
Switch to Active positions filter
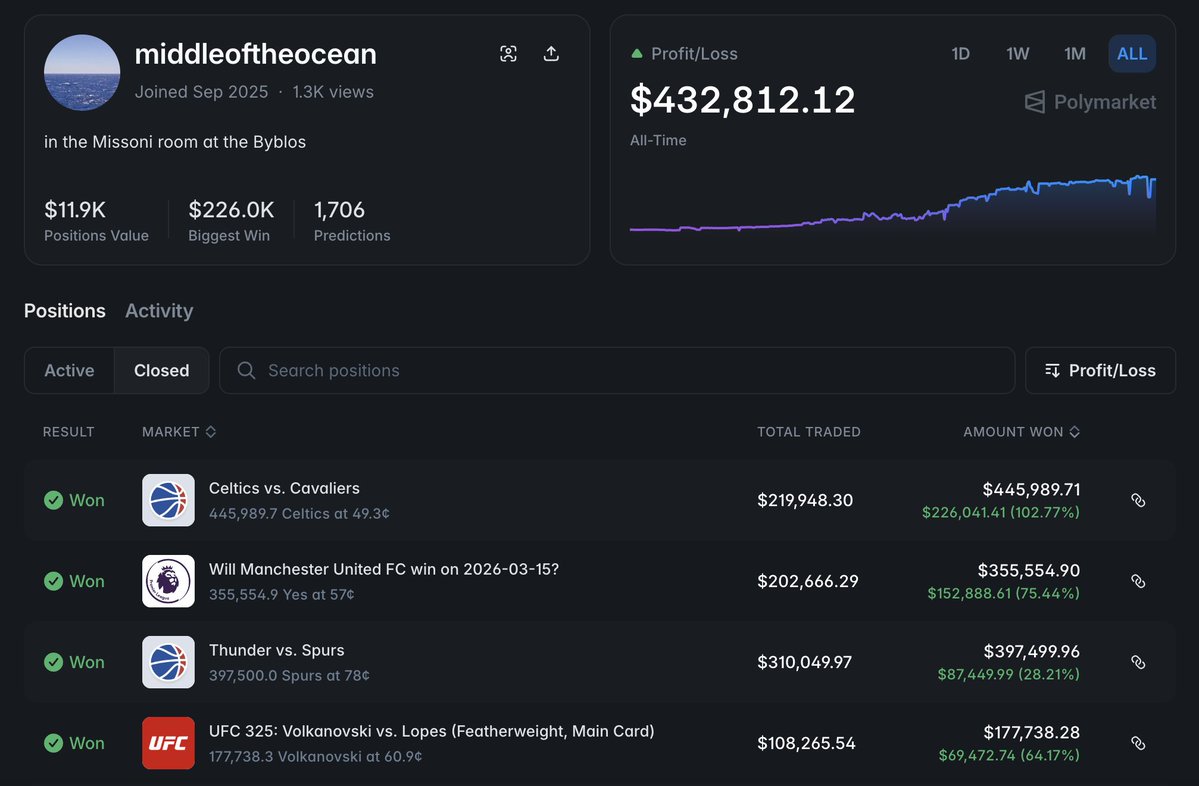(70, 371)
